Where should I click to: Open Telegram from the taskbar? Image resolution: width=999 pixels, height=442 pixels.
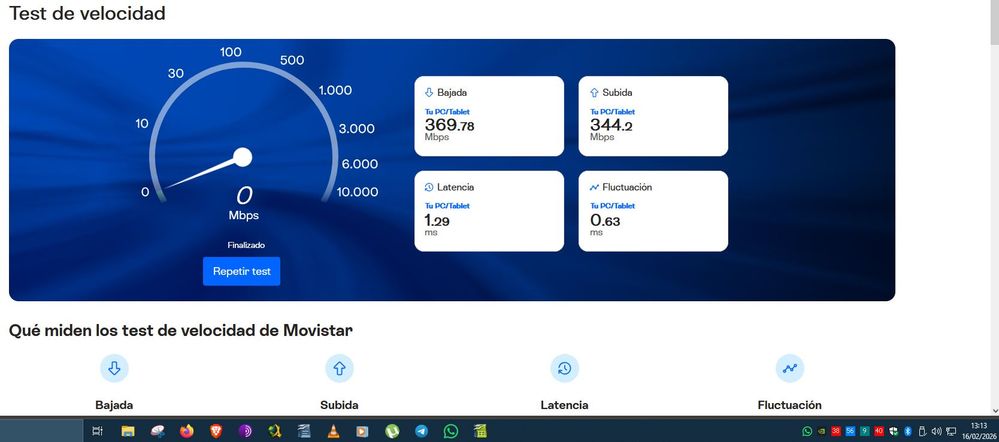(421, 431)
